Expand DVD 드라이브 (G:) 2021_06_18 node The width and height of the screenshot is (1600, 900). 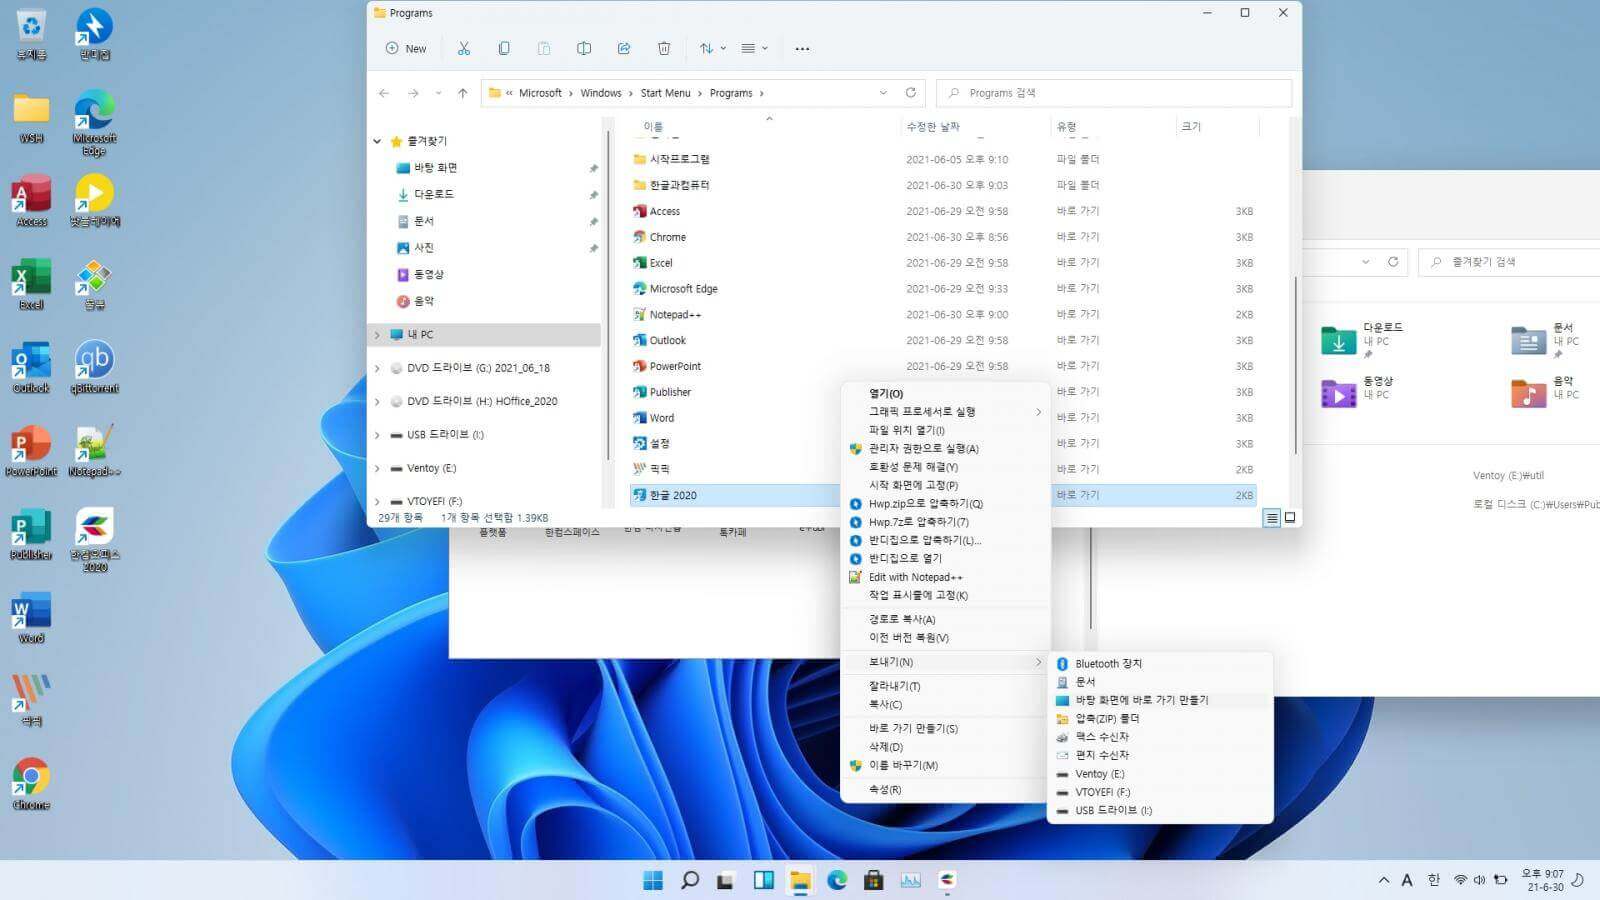coord(377,368)
